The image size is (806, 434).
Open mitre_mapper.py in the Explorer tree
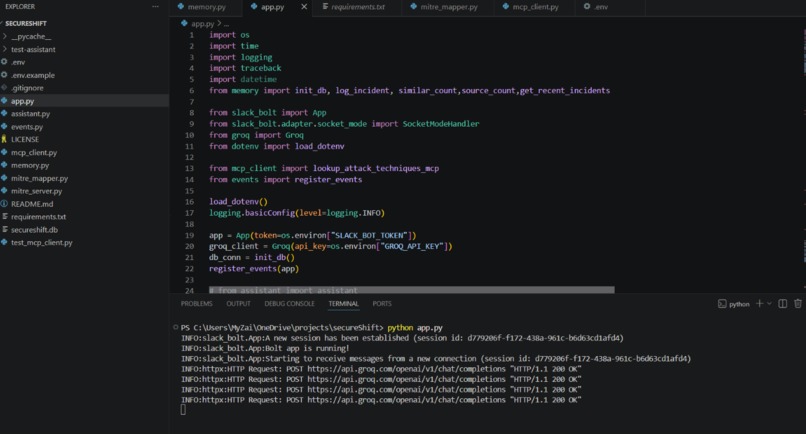(40, 178)
